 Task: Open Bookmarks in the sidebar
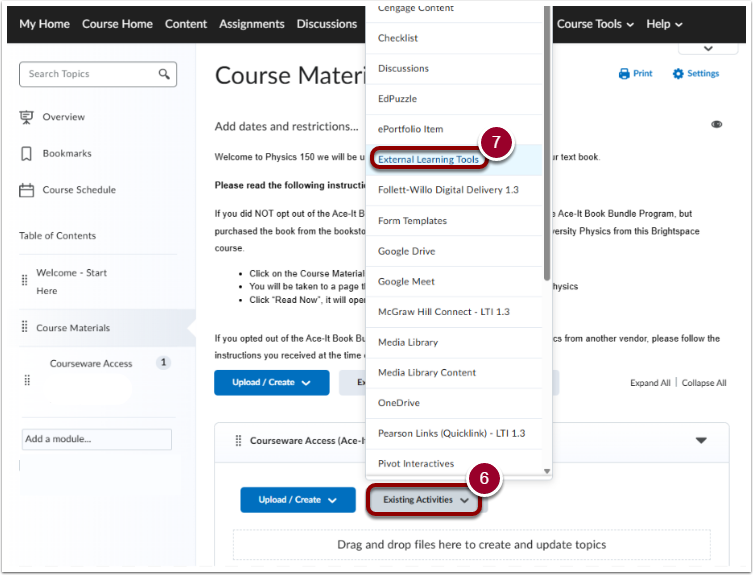(67, 154)
